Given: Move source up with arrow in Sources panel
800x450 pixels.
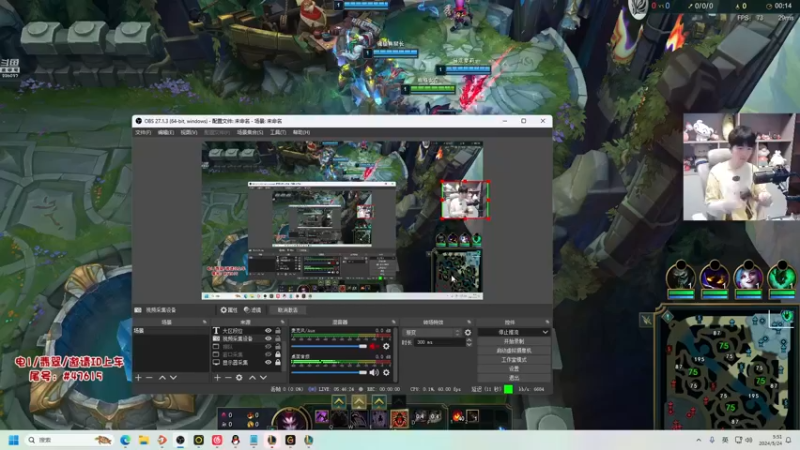Looking at the screenshot, I should click(x=252, y=378).
